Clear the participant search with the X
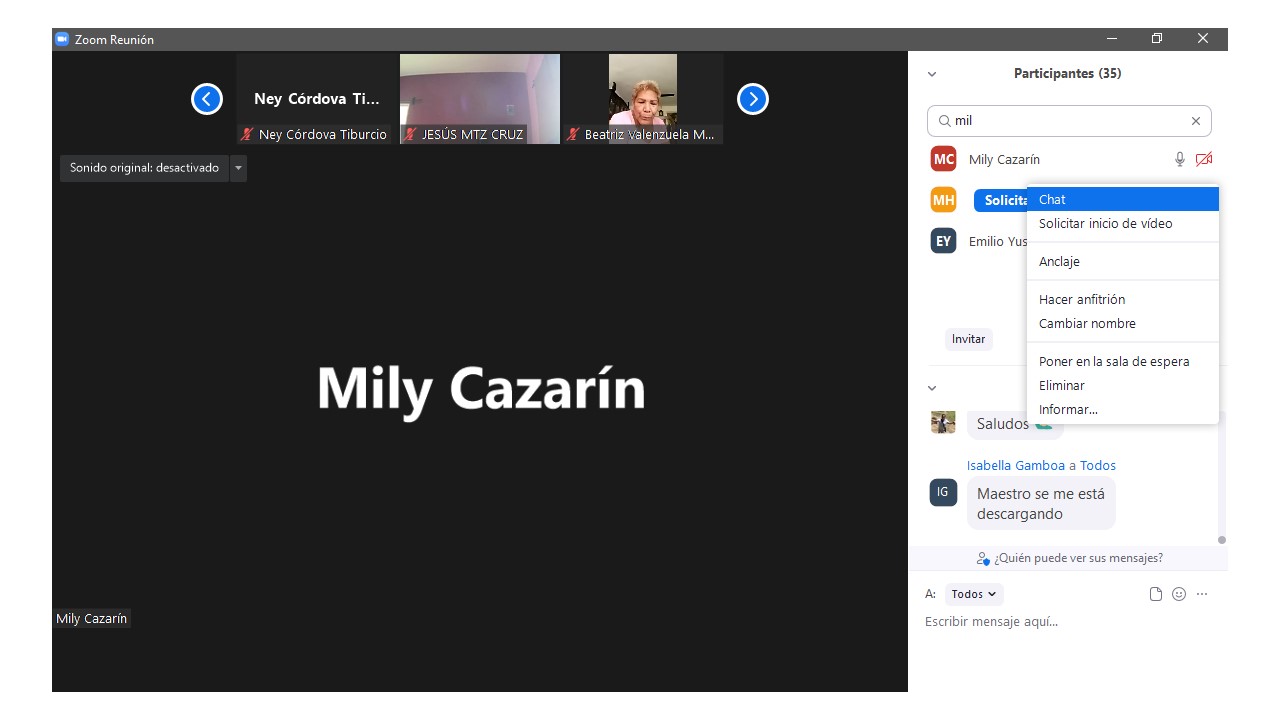The height and width of the screenshot is (720, 1280). tap(1195, 121)
